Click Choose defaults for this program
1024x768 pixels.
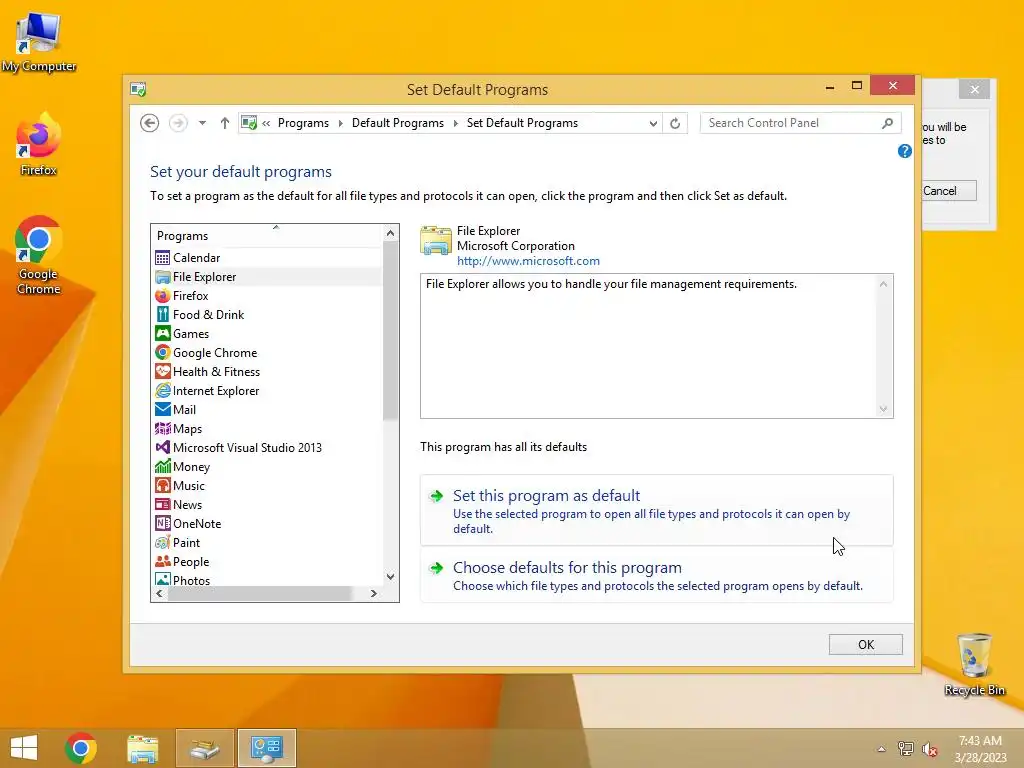656,575
